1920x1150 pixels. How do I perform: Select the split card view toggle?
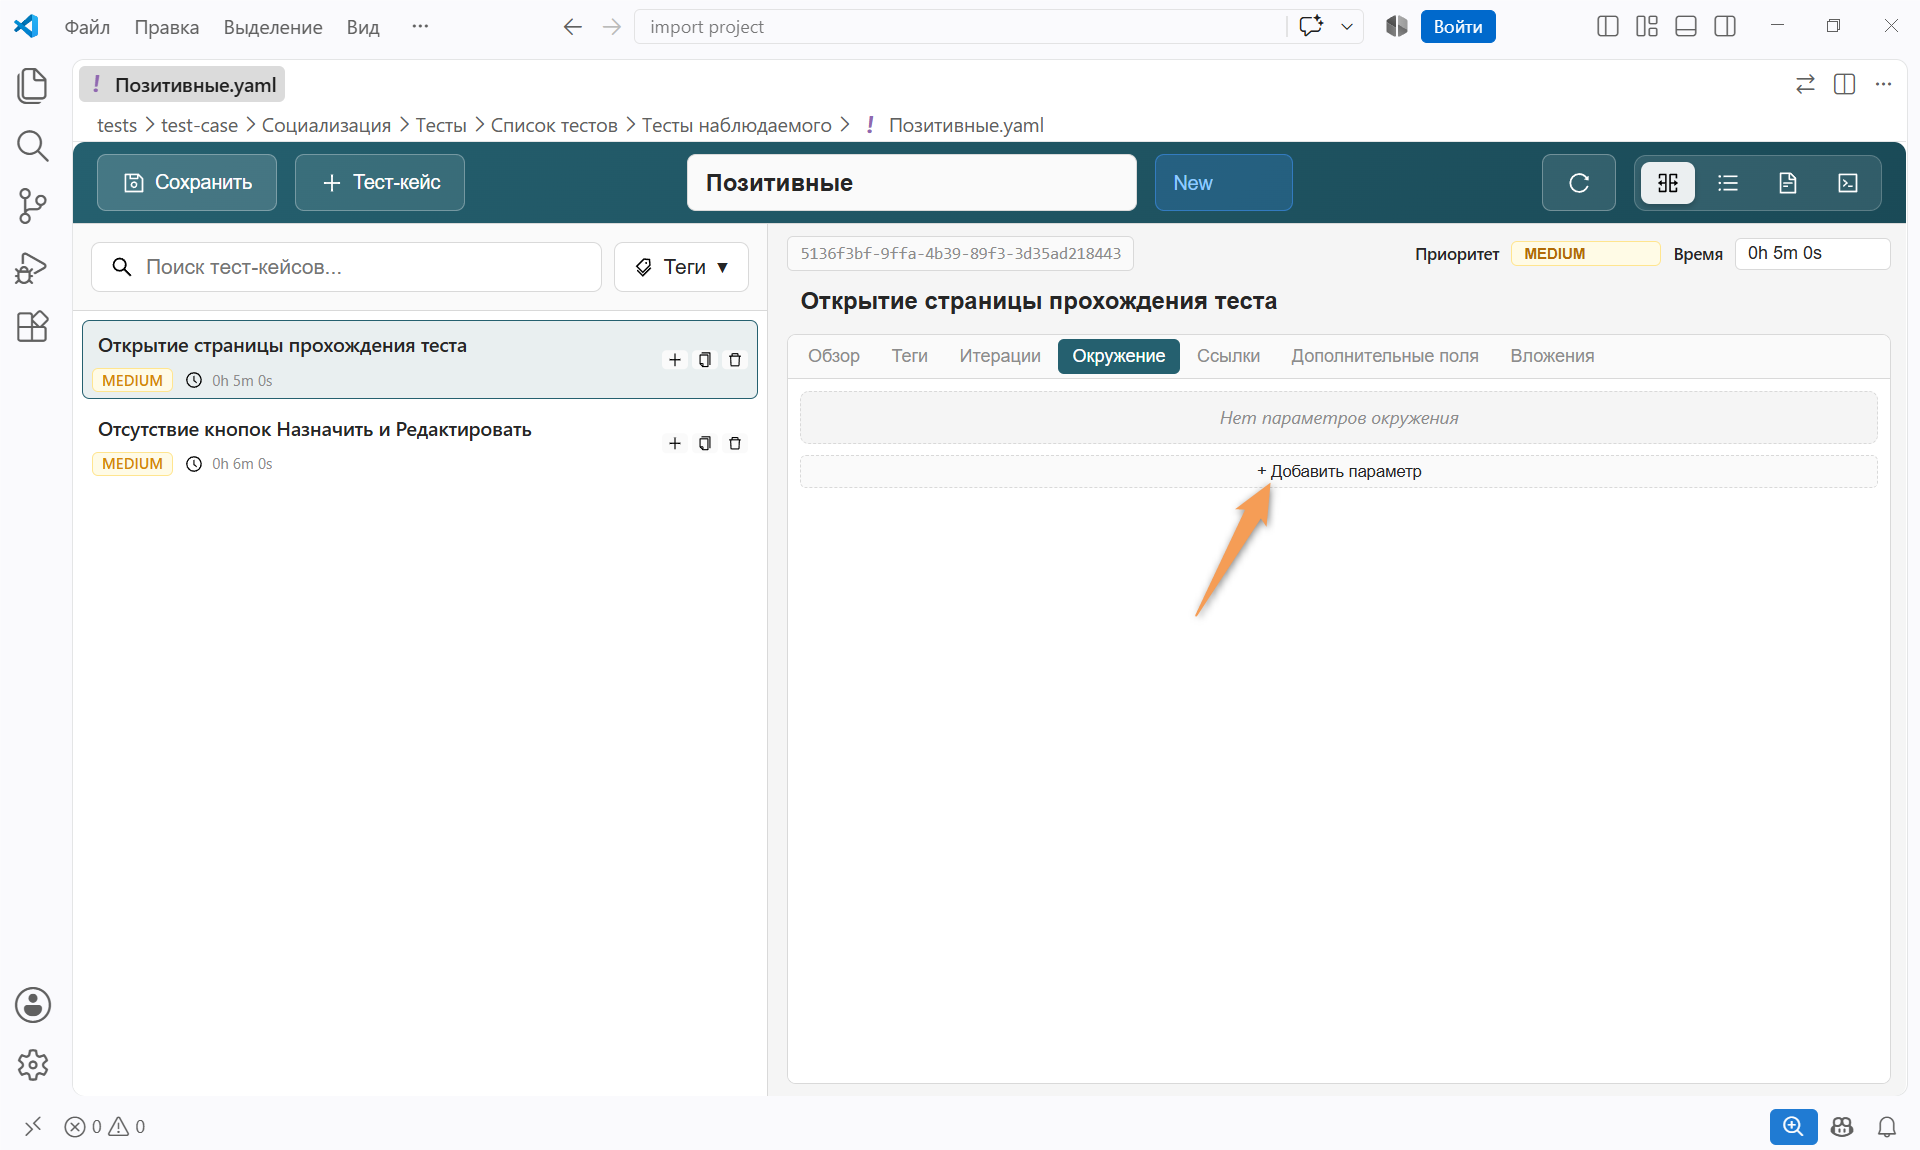pyautogui.click(x=1668, y=183)
